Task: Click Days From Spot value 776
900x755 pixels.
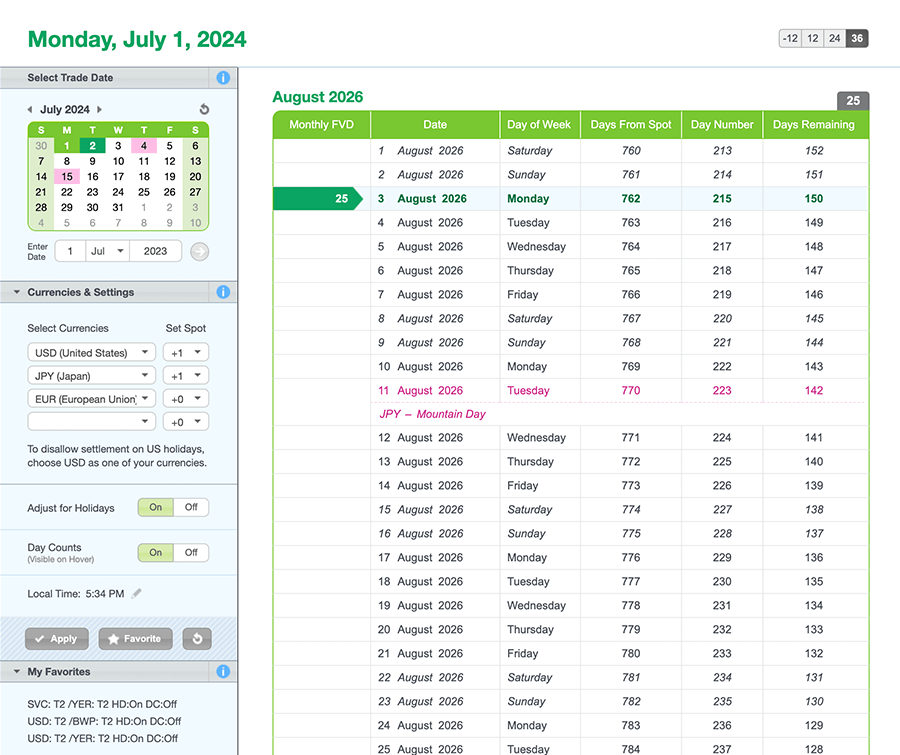Action: [631, 557]
